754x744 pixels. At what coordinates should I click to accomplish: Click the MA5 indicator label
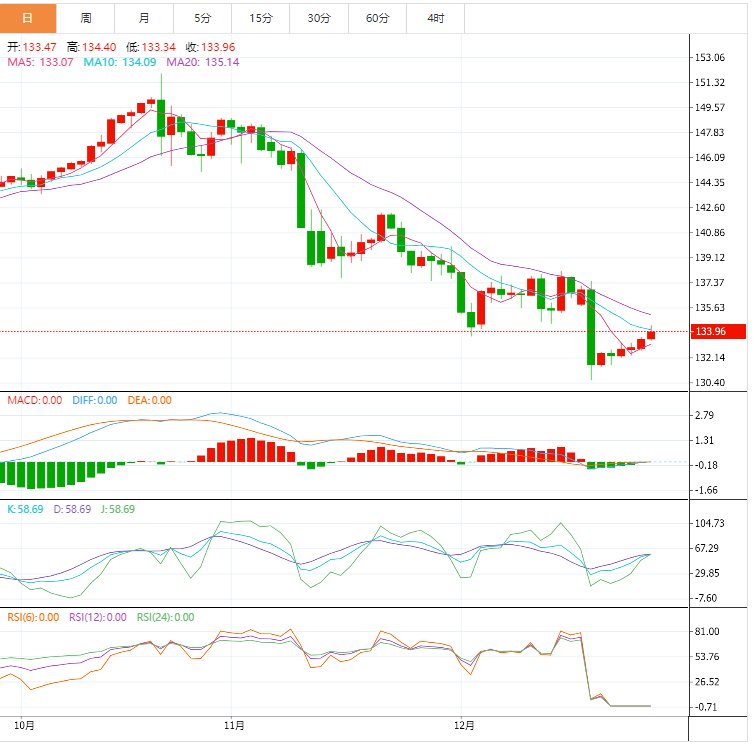(x=41, y=62)
